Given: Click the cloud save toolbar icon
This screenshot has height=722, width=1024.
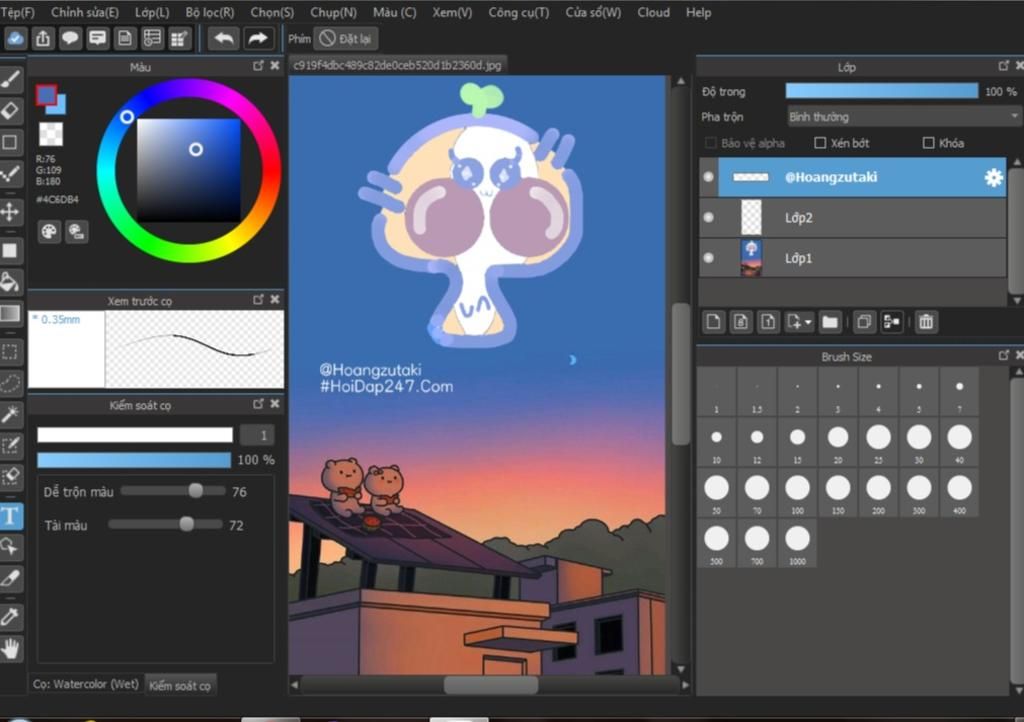Looking at the screenshot, I should 15,39.
